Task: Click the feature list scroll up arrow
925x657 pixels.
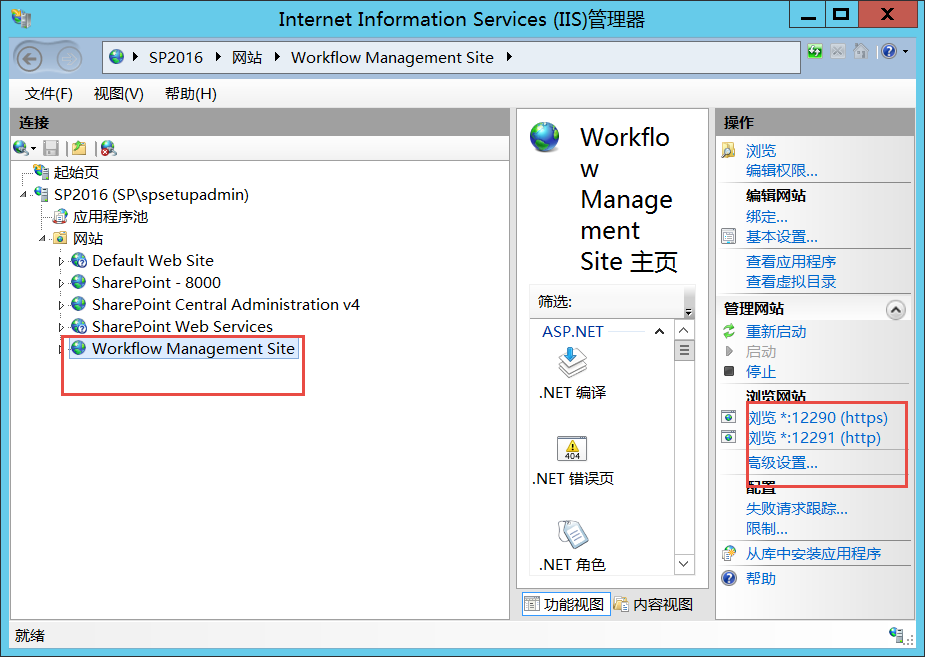Action: click(x=684, y=330)
